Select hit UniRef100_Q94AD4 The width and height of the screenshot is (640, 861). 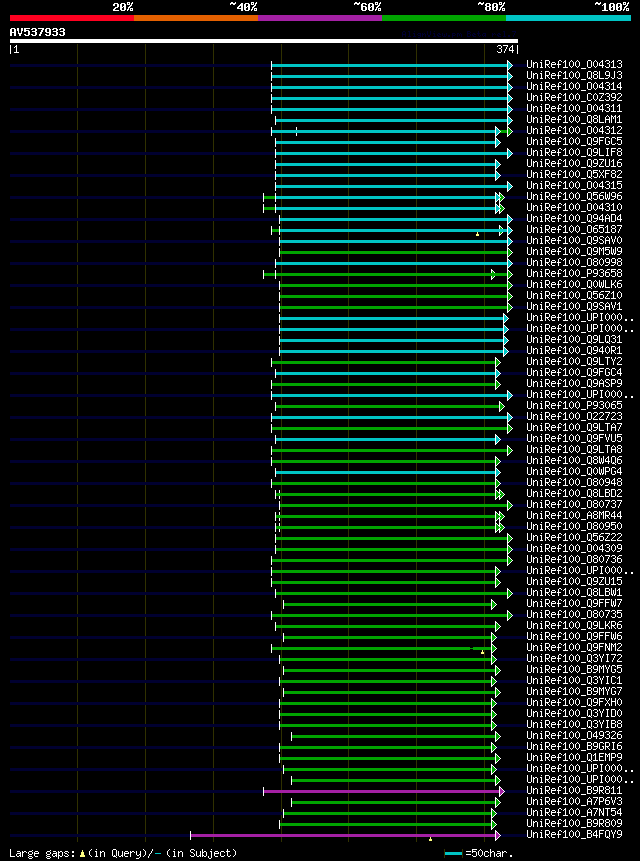574,219
